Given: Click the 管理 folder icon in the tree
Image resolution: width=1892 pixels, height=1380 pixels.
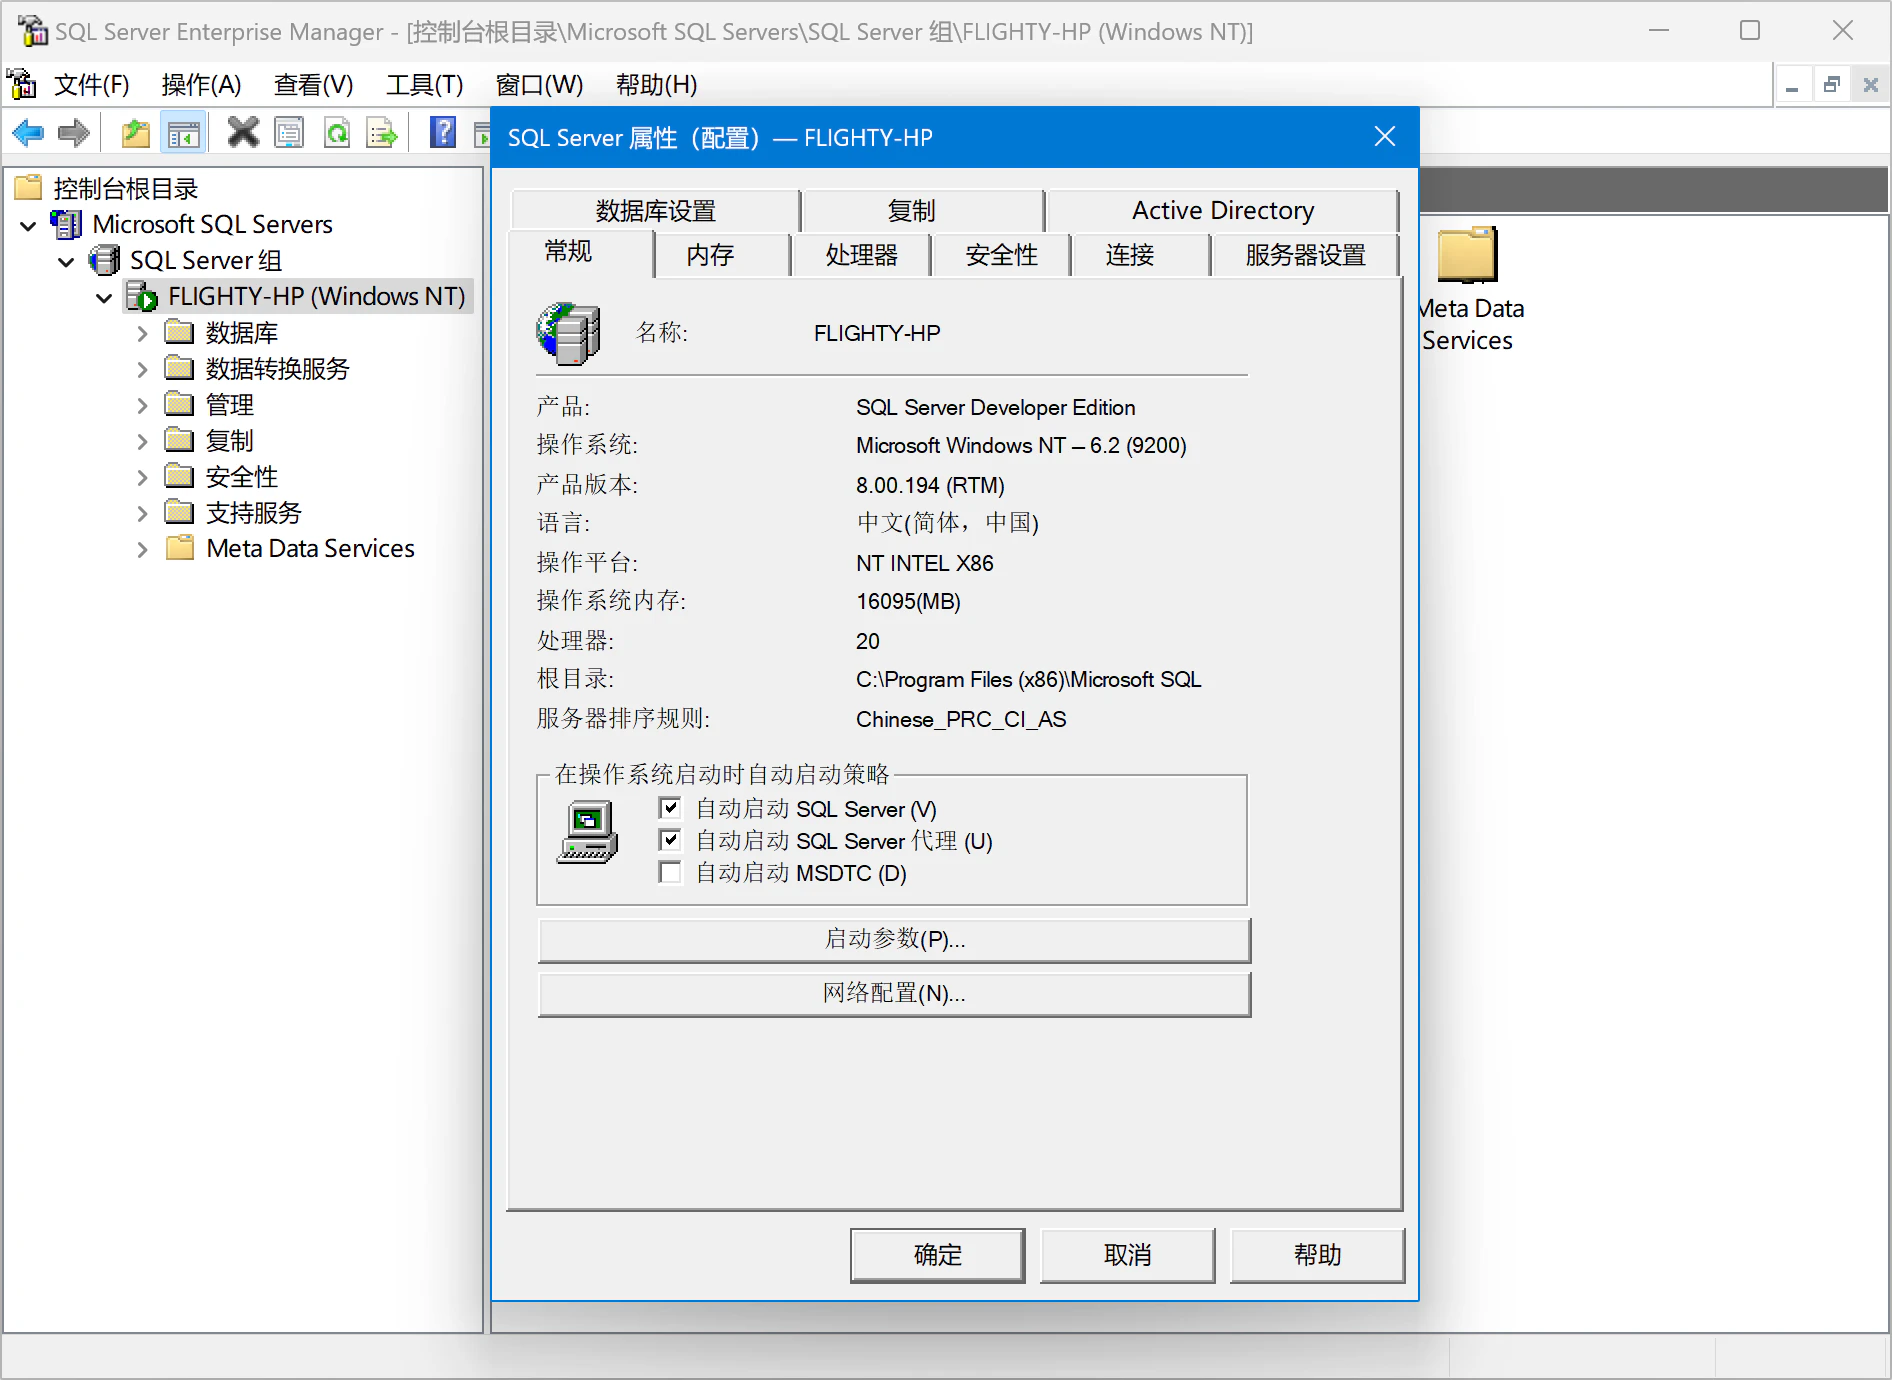Looking at the screenshot, I should coord(179,403).
